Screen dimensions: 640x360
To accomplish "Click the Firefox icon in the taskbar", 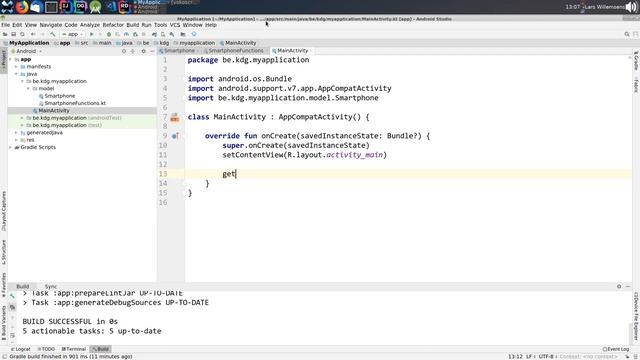I will pyautogui.click(x=22, y=7).
